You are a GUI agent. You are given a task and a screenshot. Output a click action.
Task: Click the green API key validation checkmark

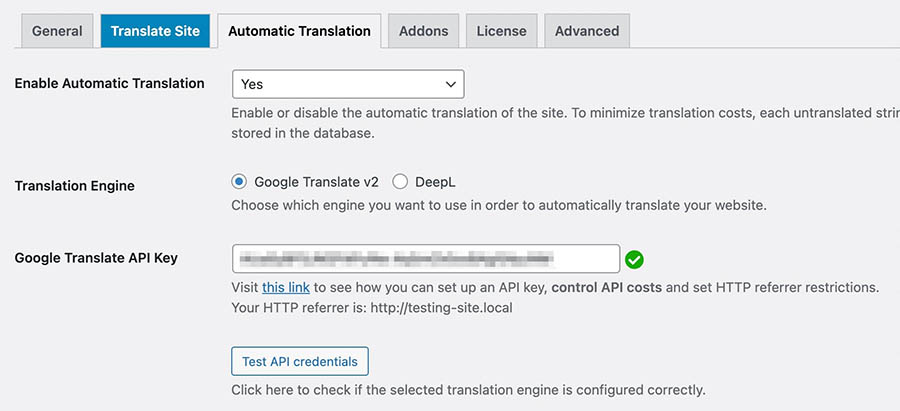pyautogui.click(x=634, y=260)
